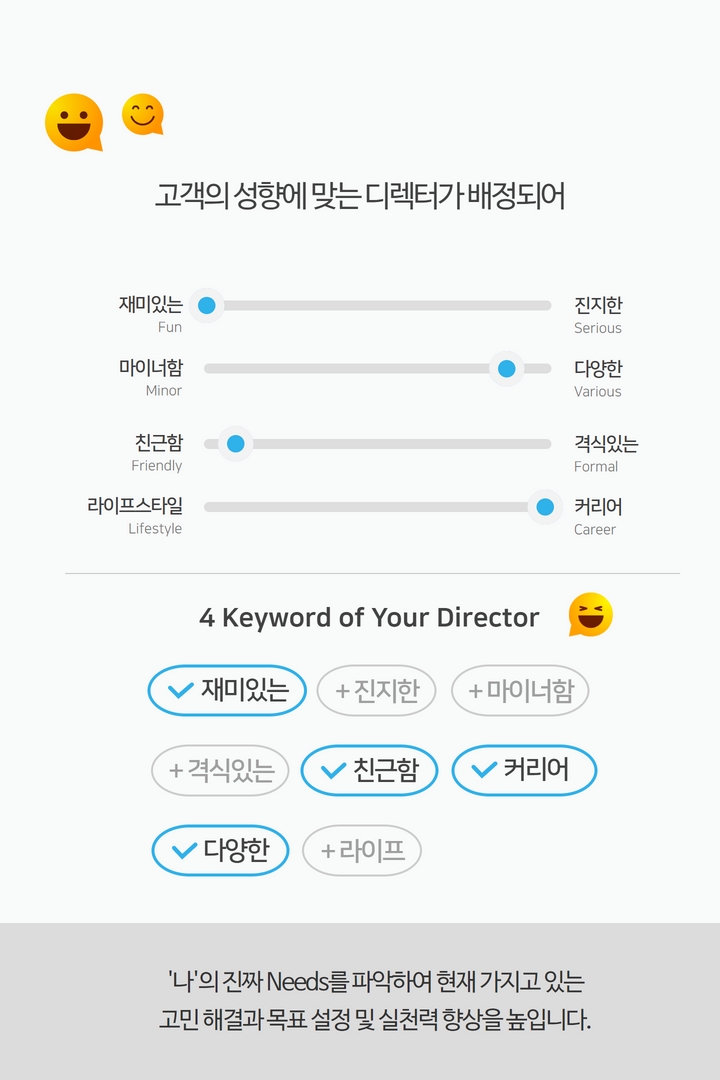Click the big laughing emoji speech bubble
720x1080 pixels.
tap(74, 123)
